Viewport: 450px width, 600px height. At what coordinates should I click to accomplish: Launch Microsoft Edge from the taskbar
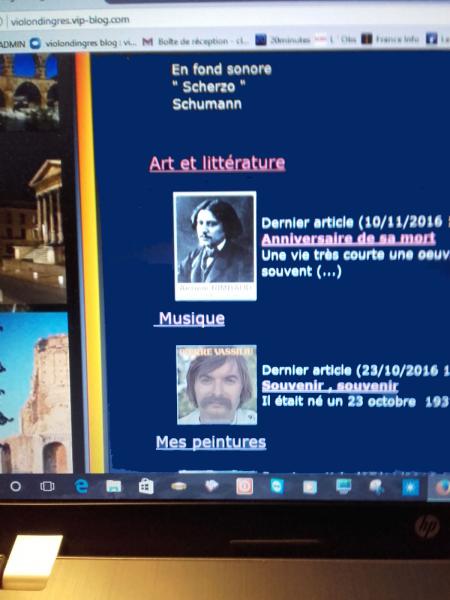click(x=81, y=486)
